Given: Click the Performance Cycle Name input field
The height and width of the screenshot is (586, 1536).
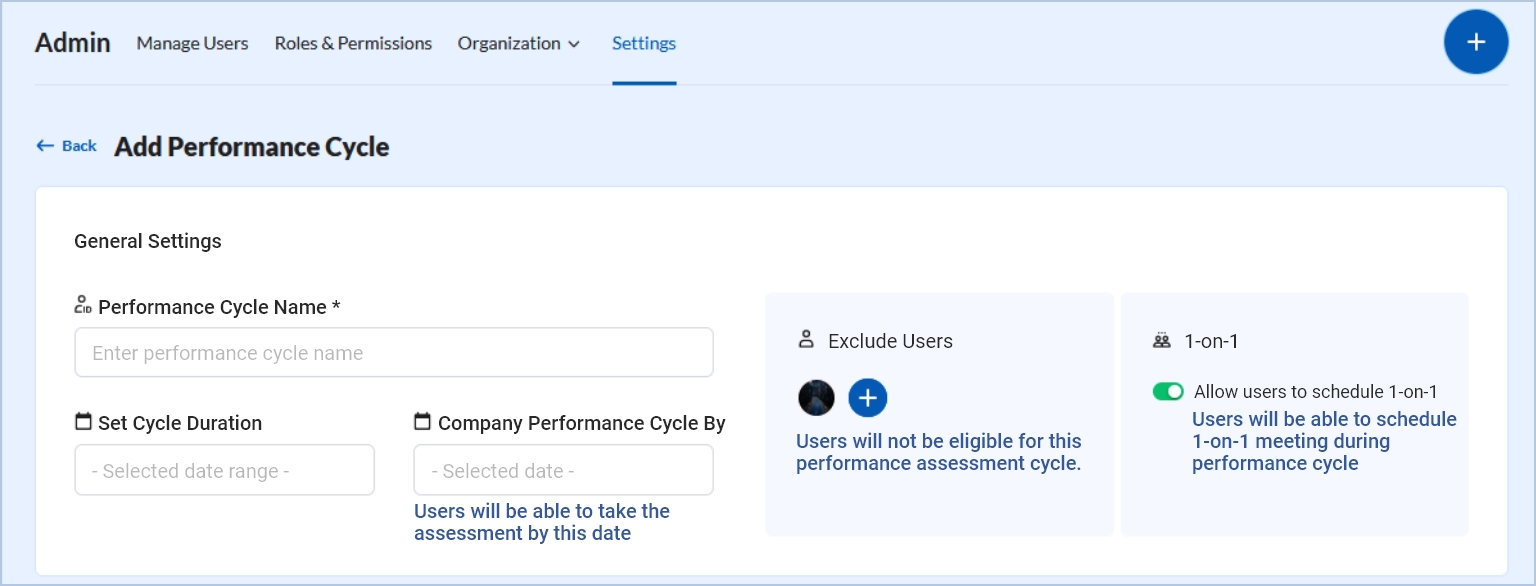Looking at the screenshot, I should [x=394, y=353].
